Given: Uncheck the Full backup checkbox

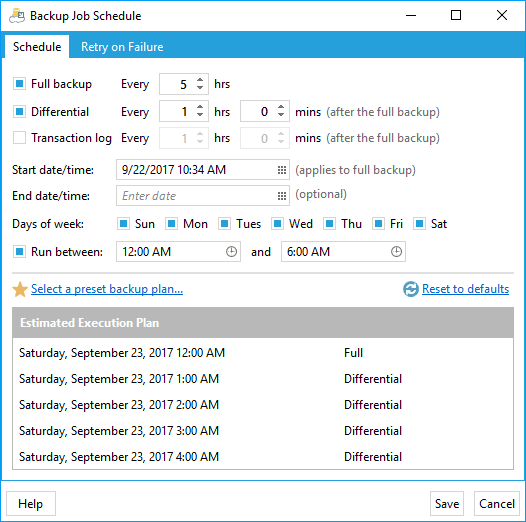Looking at the screenshot, I should click(19, 84).
